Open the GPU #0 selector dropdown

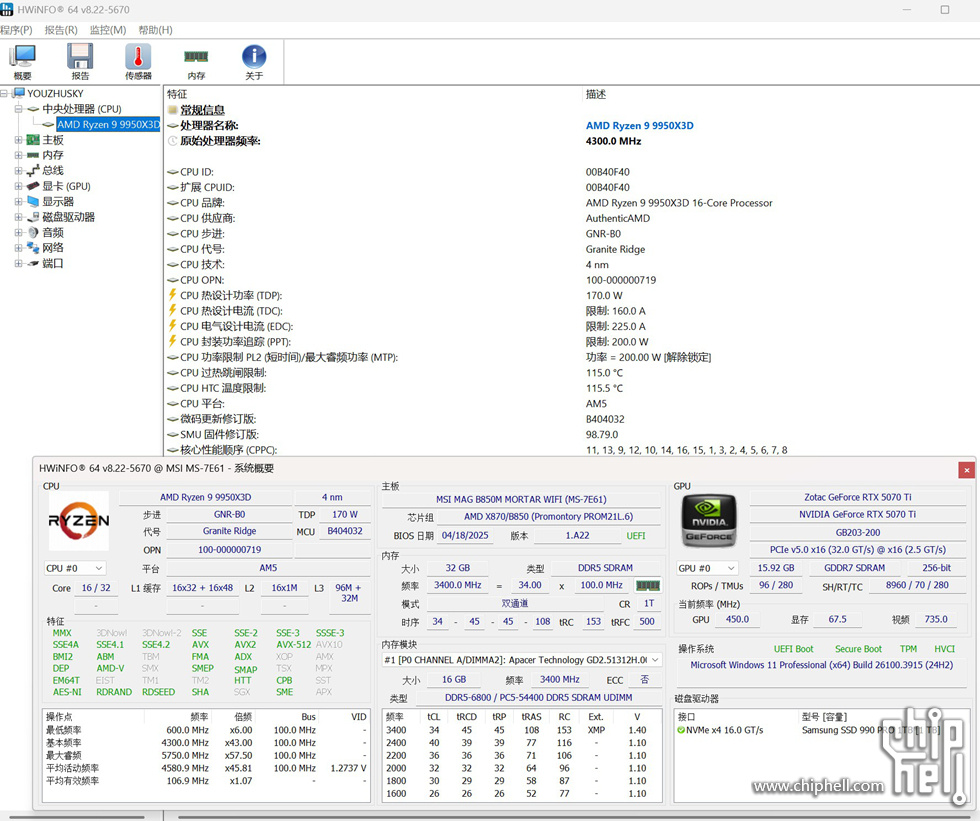click(708, 568)
